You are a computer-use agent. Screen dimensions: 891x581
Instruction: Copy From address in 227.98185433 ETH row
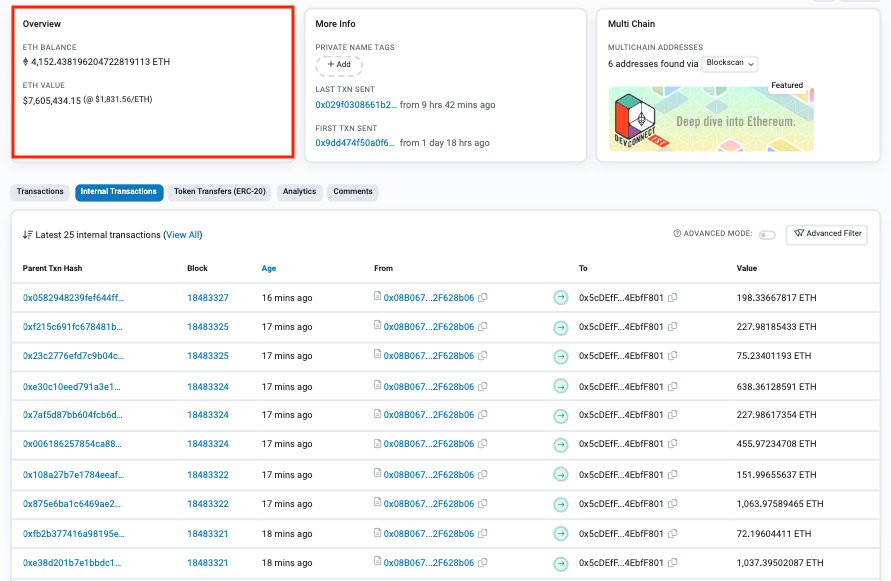point(482,326)
